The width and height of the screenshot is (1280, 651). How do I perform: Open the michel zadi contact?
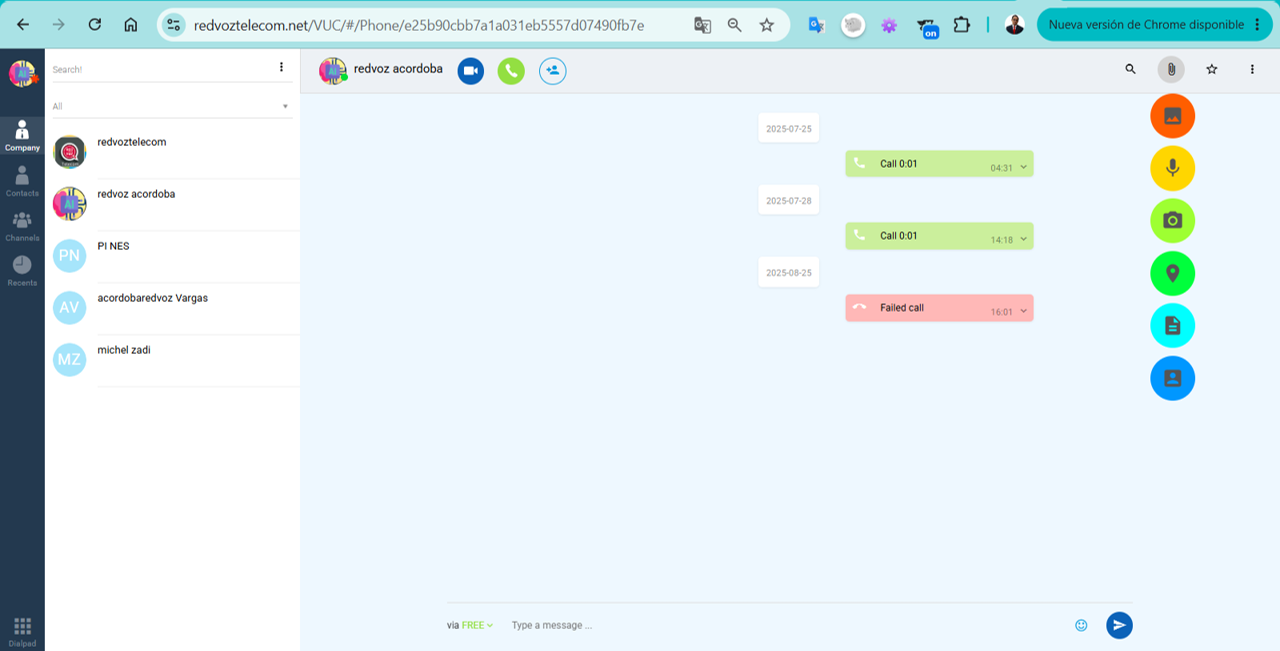click(172, 361)
